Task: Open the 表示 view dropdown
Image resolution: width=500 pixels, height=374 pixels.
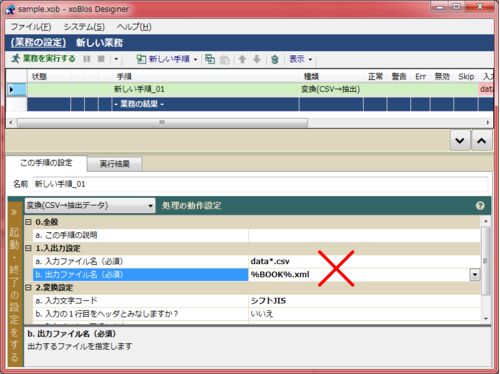Action: (300, 59)
